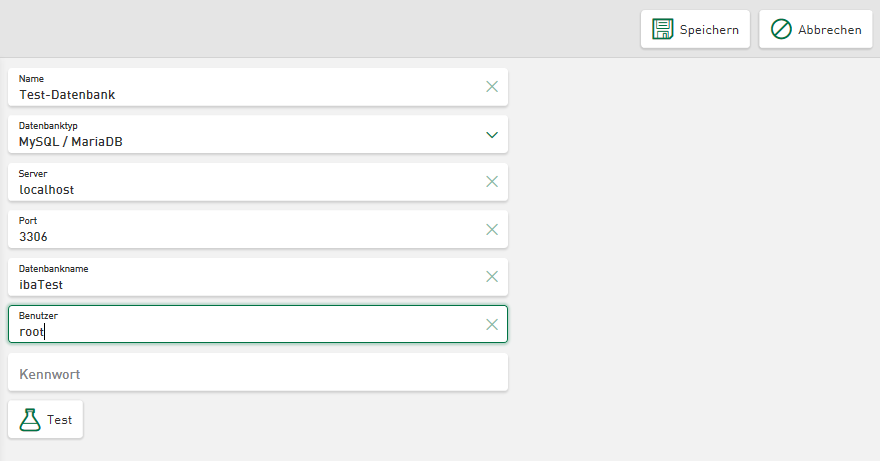The image size is (880, 461).
Task: Clear the Name field with its X
Action: pyautogui.click(x=491, y=87)
